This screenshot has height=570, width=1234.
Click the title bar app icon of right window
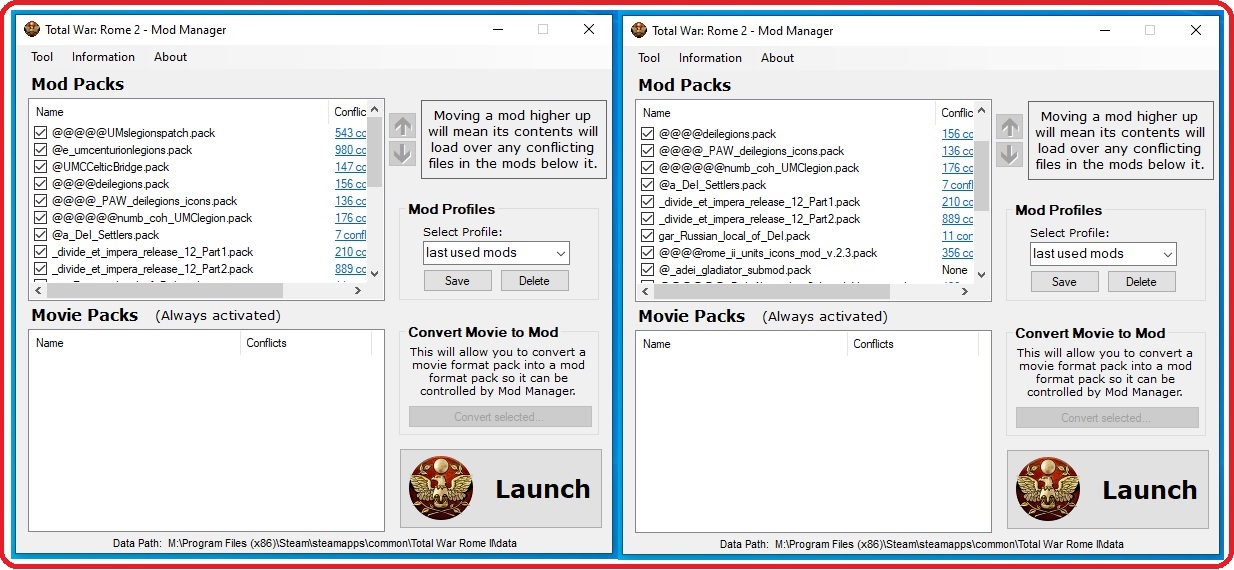point(639,30)
